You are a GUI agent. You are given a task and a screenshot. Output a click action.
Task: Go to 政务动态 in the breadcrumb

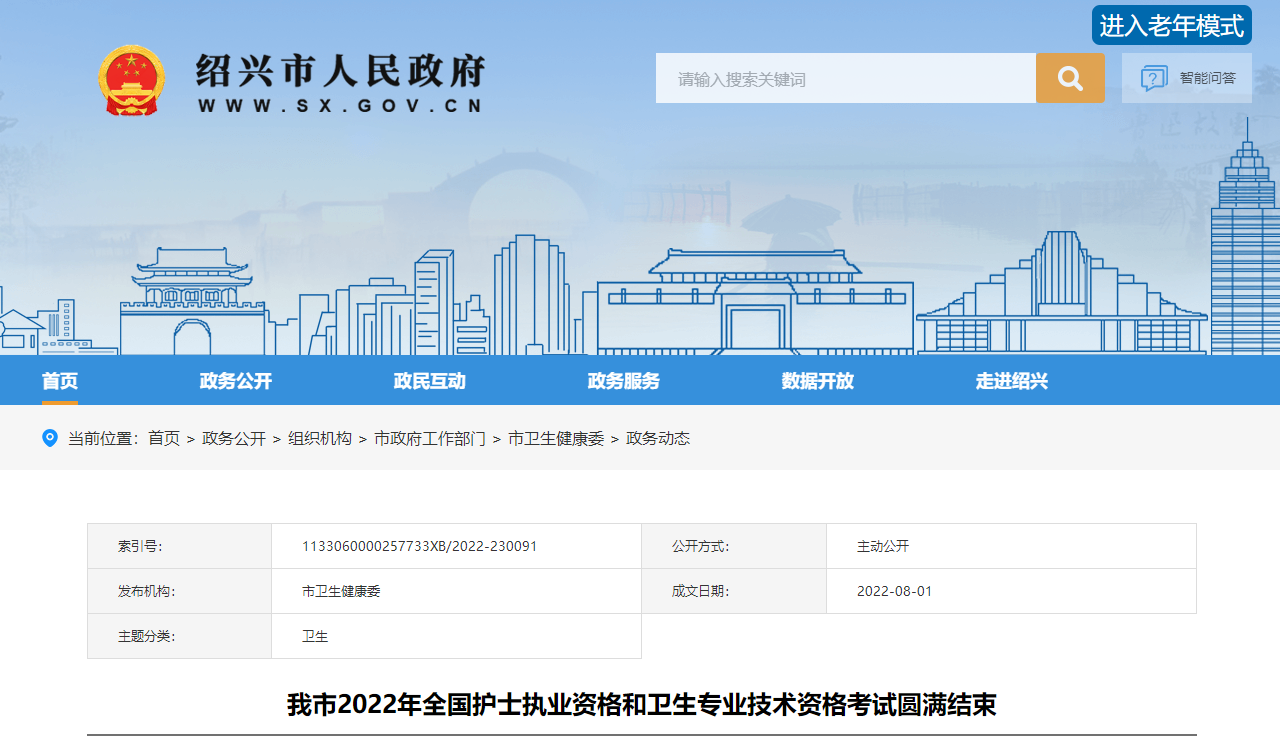pos(658,438)
